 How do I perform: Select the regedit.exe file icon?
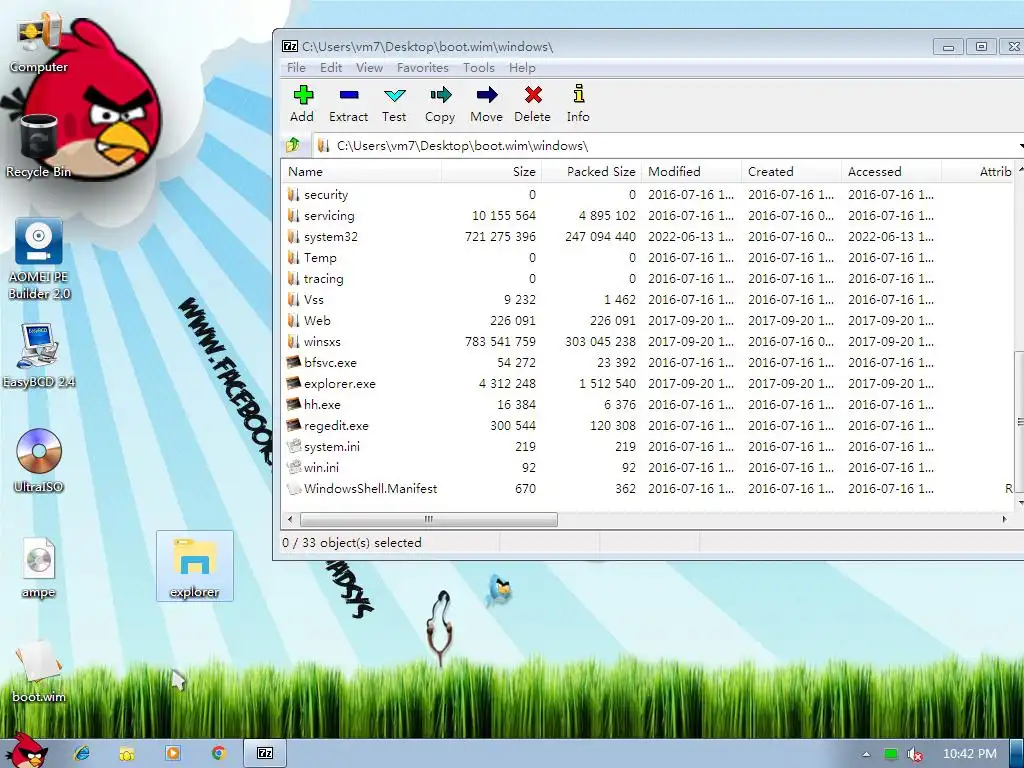294,425
